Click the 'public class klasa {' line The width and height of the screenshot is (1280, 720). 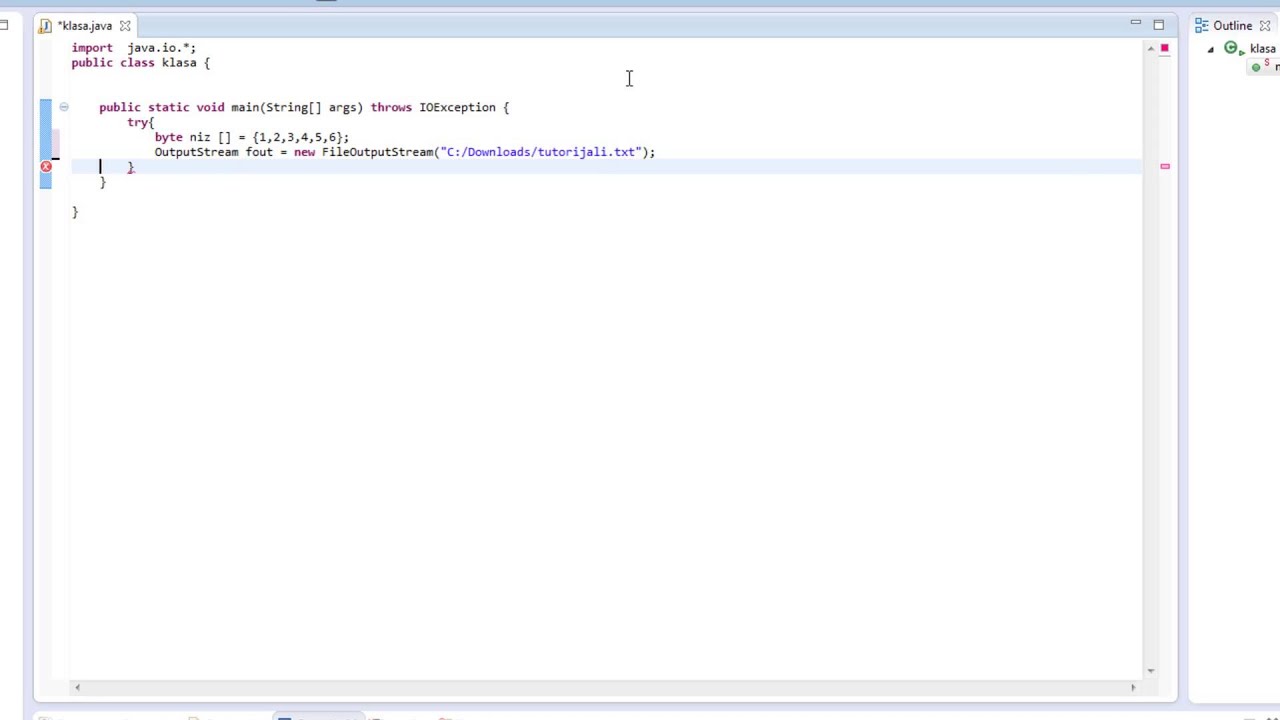[x=141, y=62]
